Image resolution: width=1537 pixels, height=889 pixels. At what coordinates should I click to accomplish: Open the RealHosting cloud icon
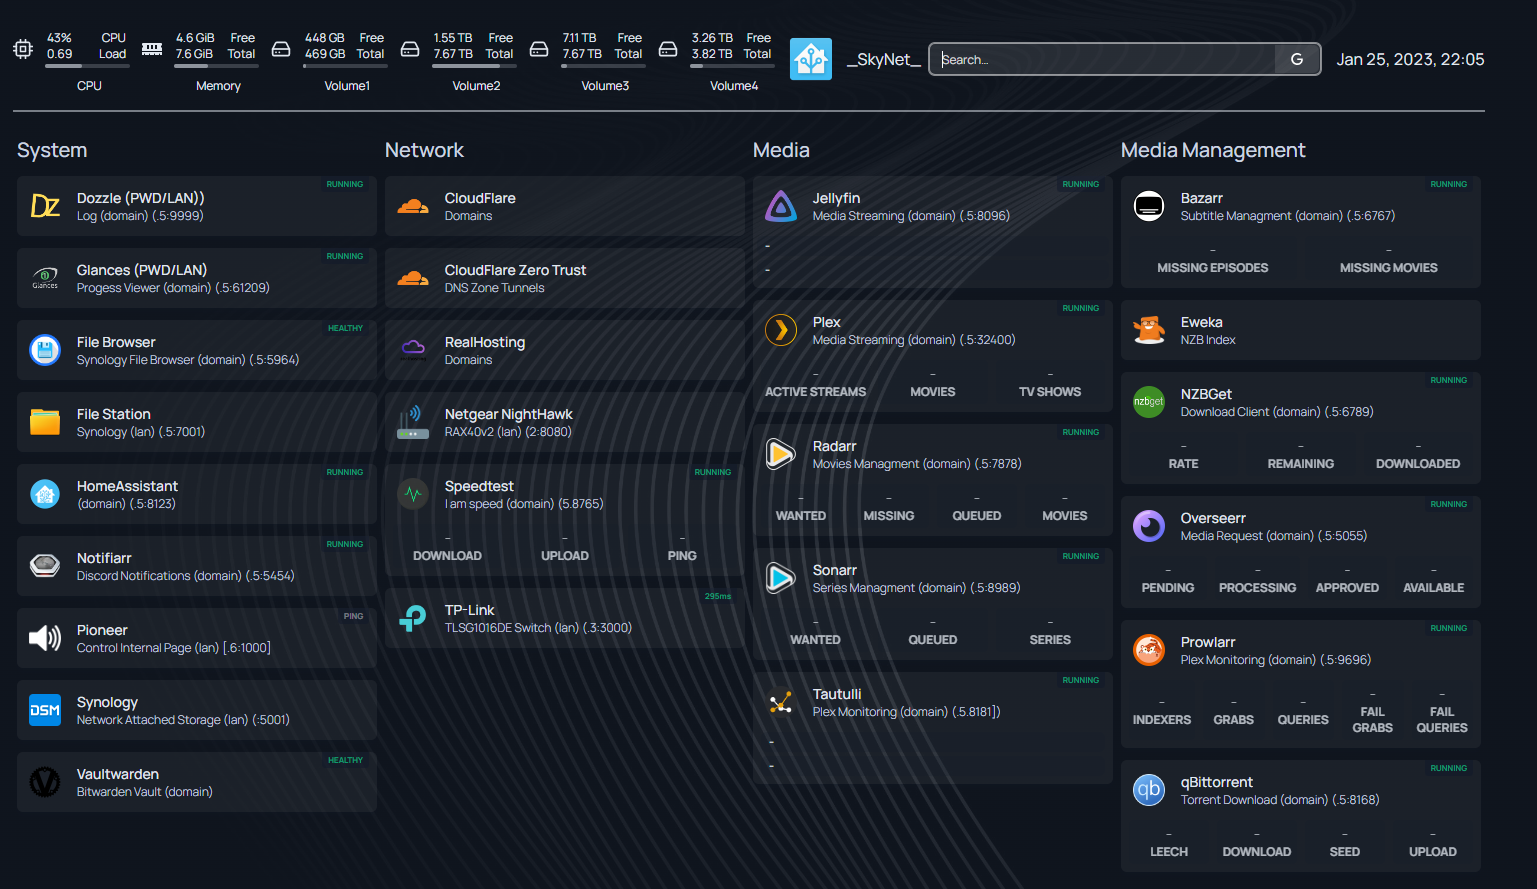click(413, 350)
